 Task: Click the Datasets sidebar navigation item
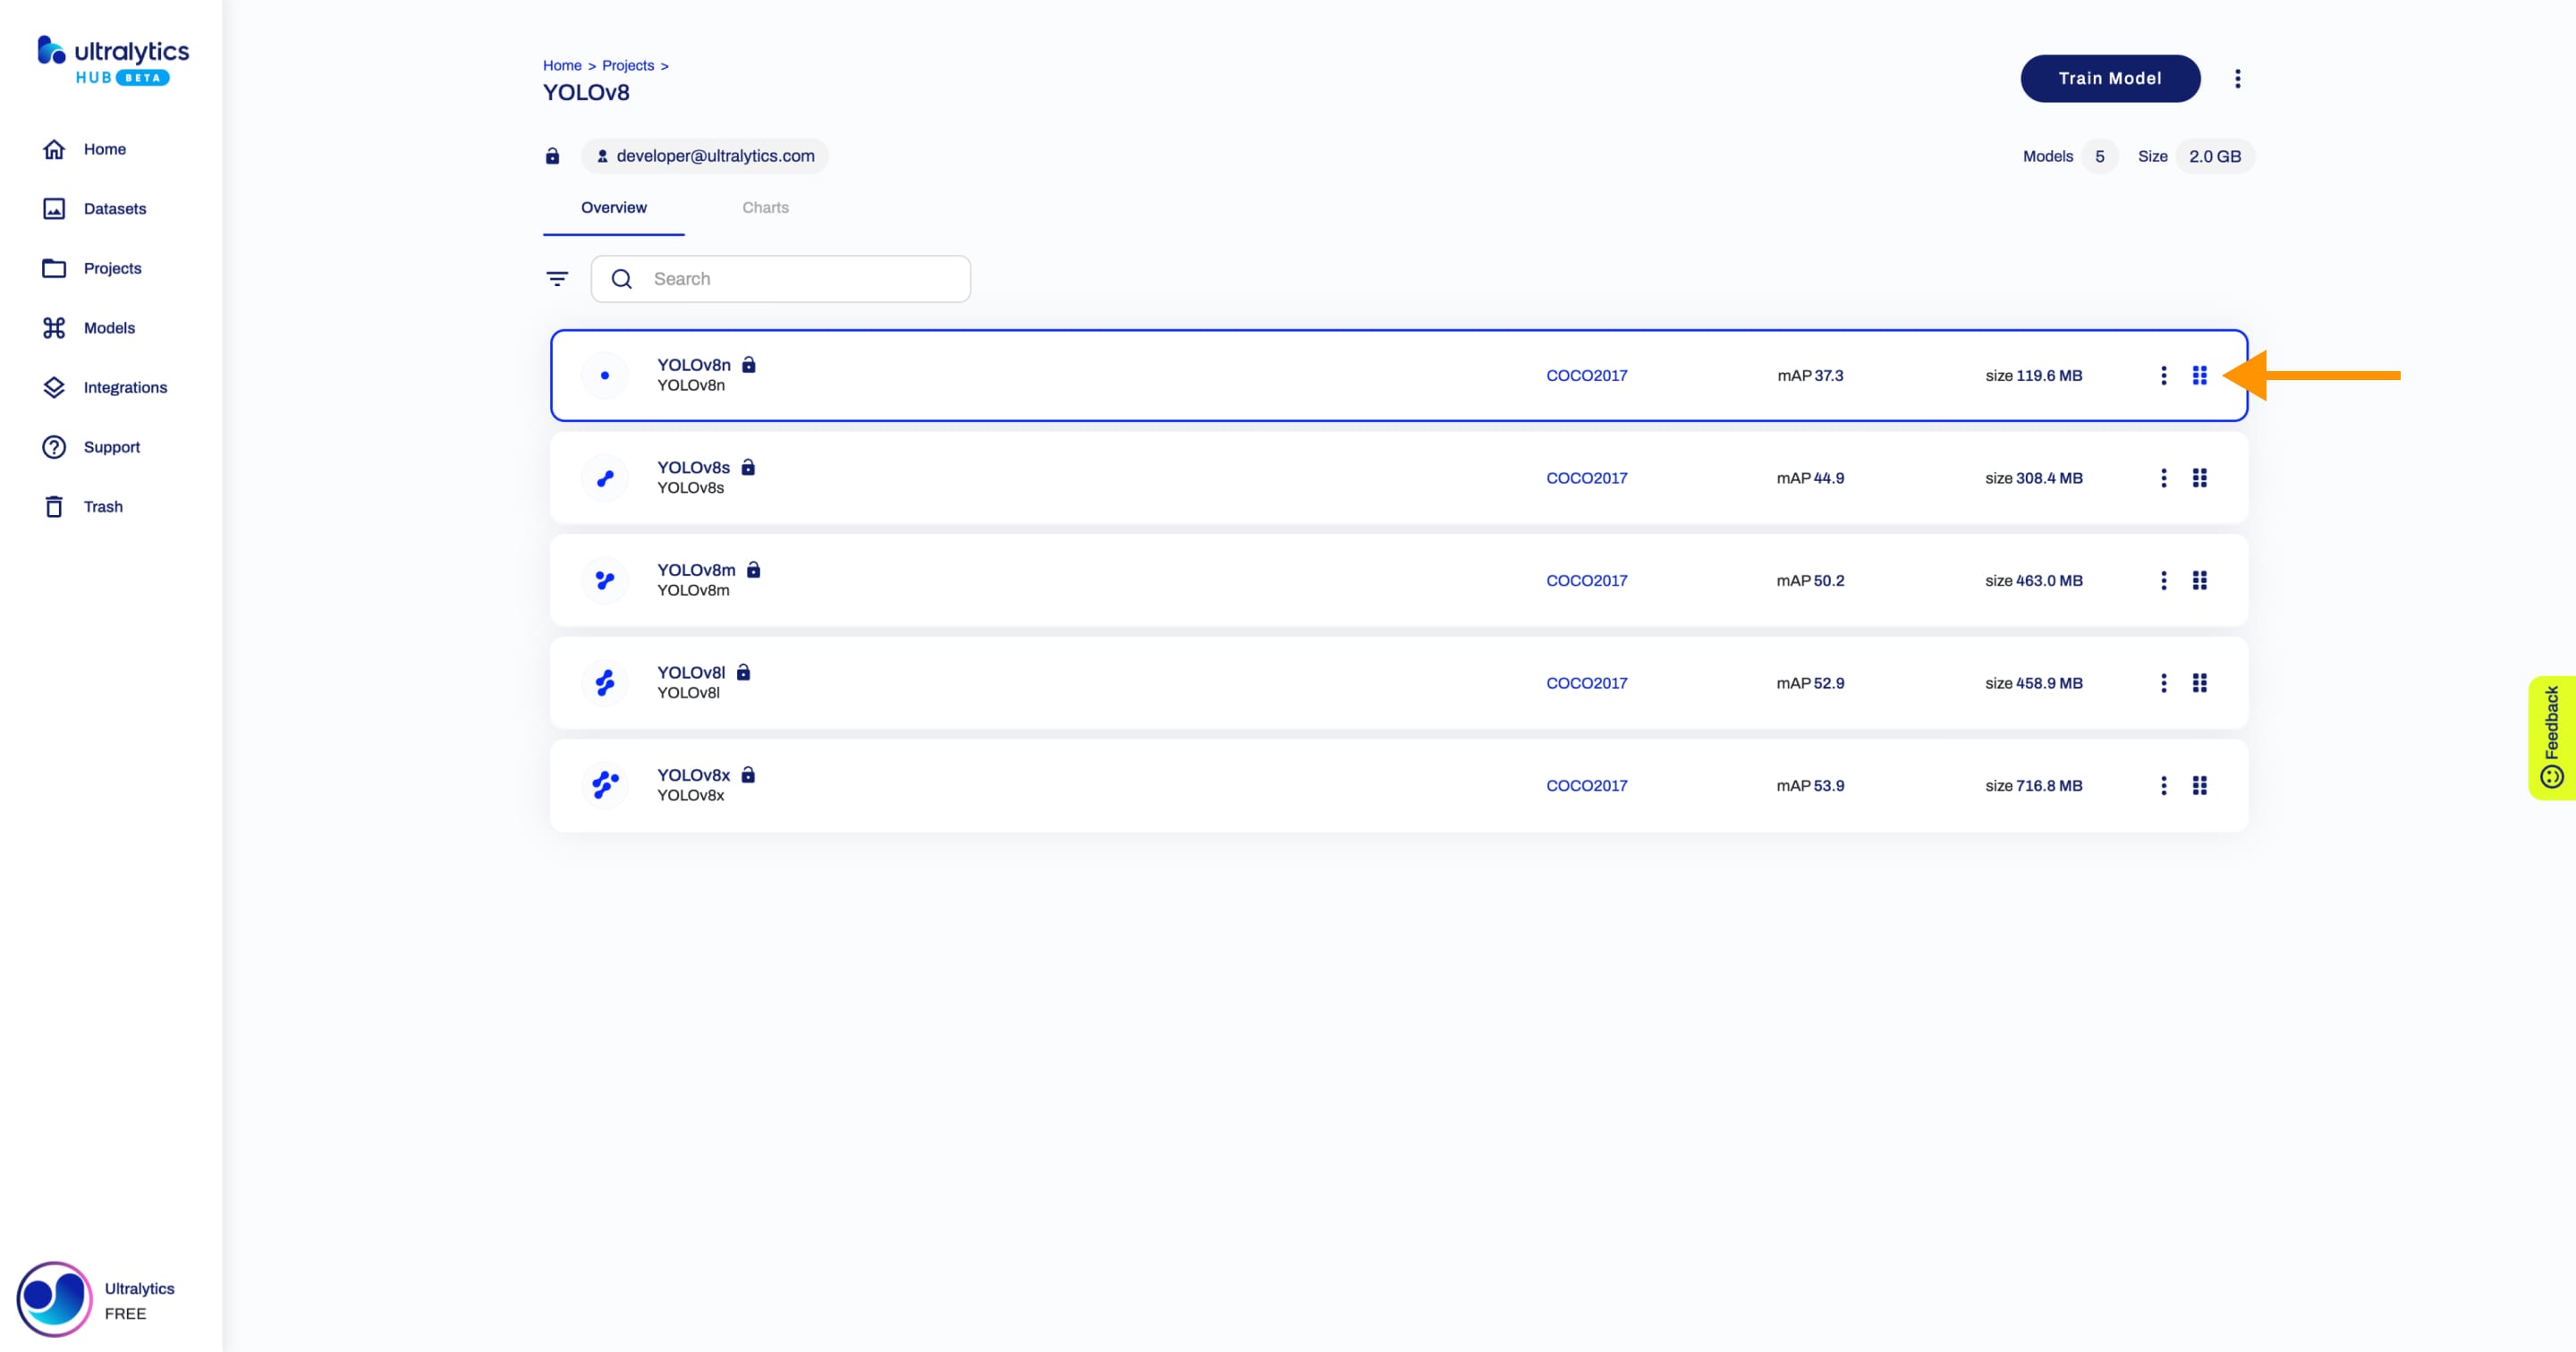tap(114, 207)
